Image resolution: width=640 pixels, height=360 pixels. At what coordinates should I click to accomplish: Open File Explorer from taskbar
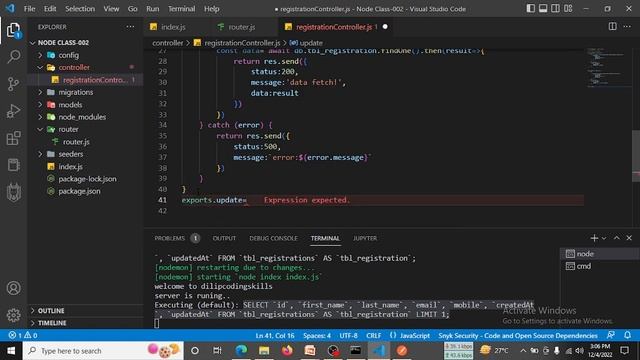[x=264, y=351]
